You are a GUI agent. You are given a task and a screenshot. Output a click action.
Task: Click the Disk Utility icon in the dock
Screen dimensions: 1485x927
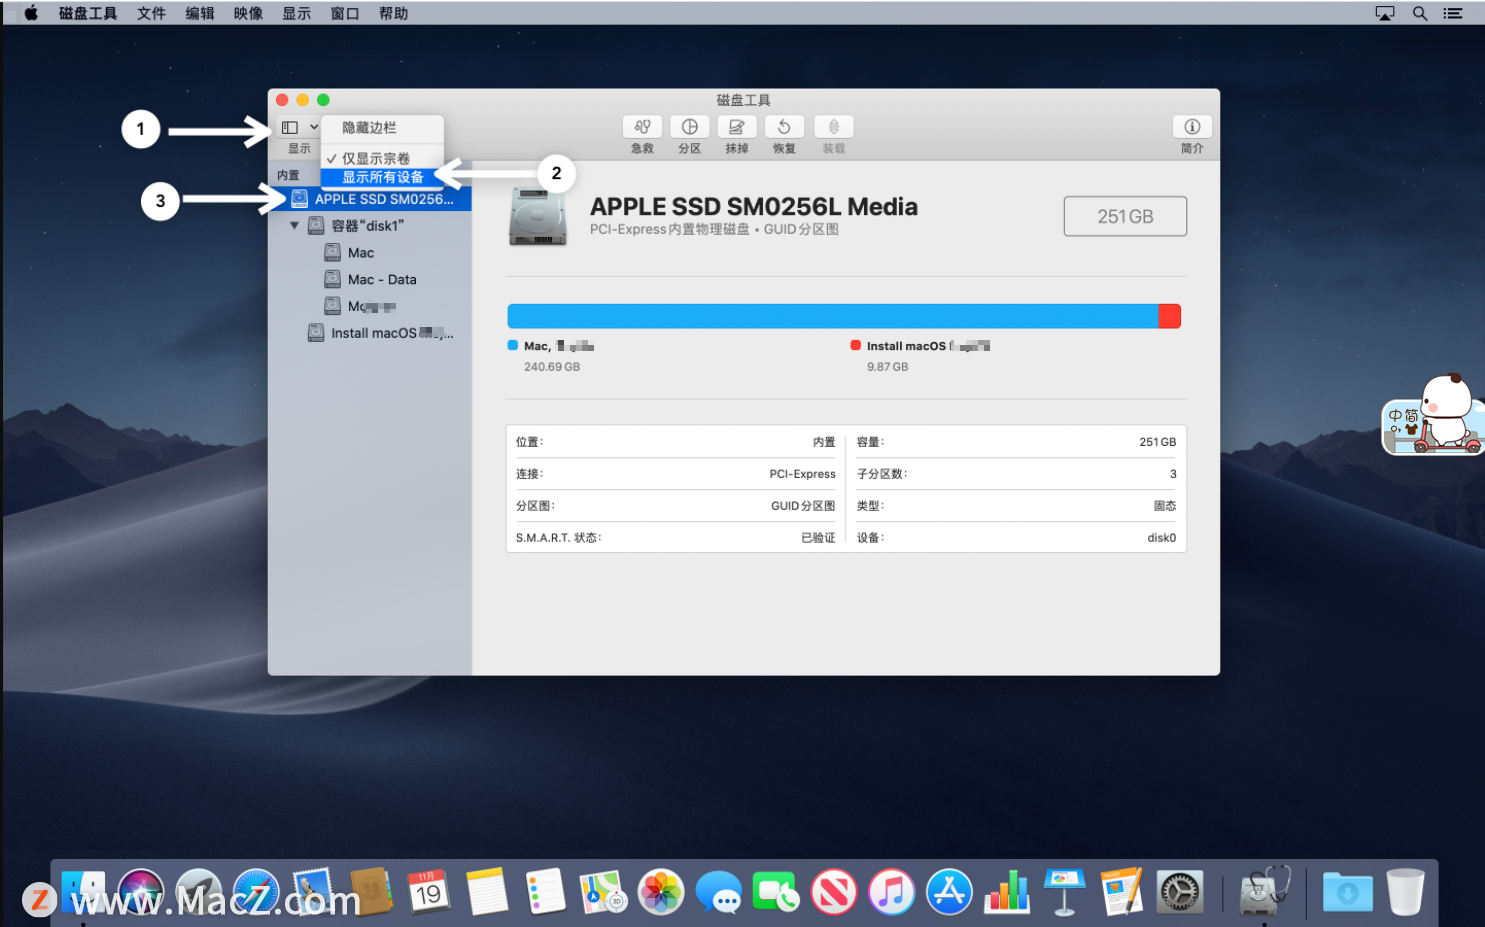pyautogui.click(x=1265, y=891)
